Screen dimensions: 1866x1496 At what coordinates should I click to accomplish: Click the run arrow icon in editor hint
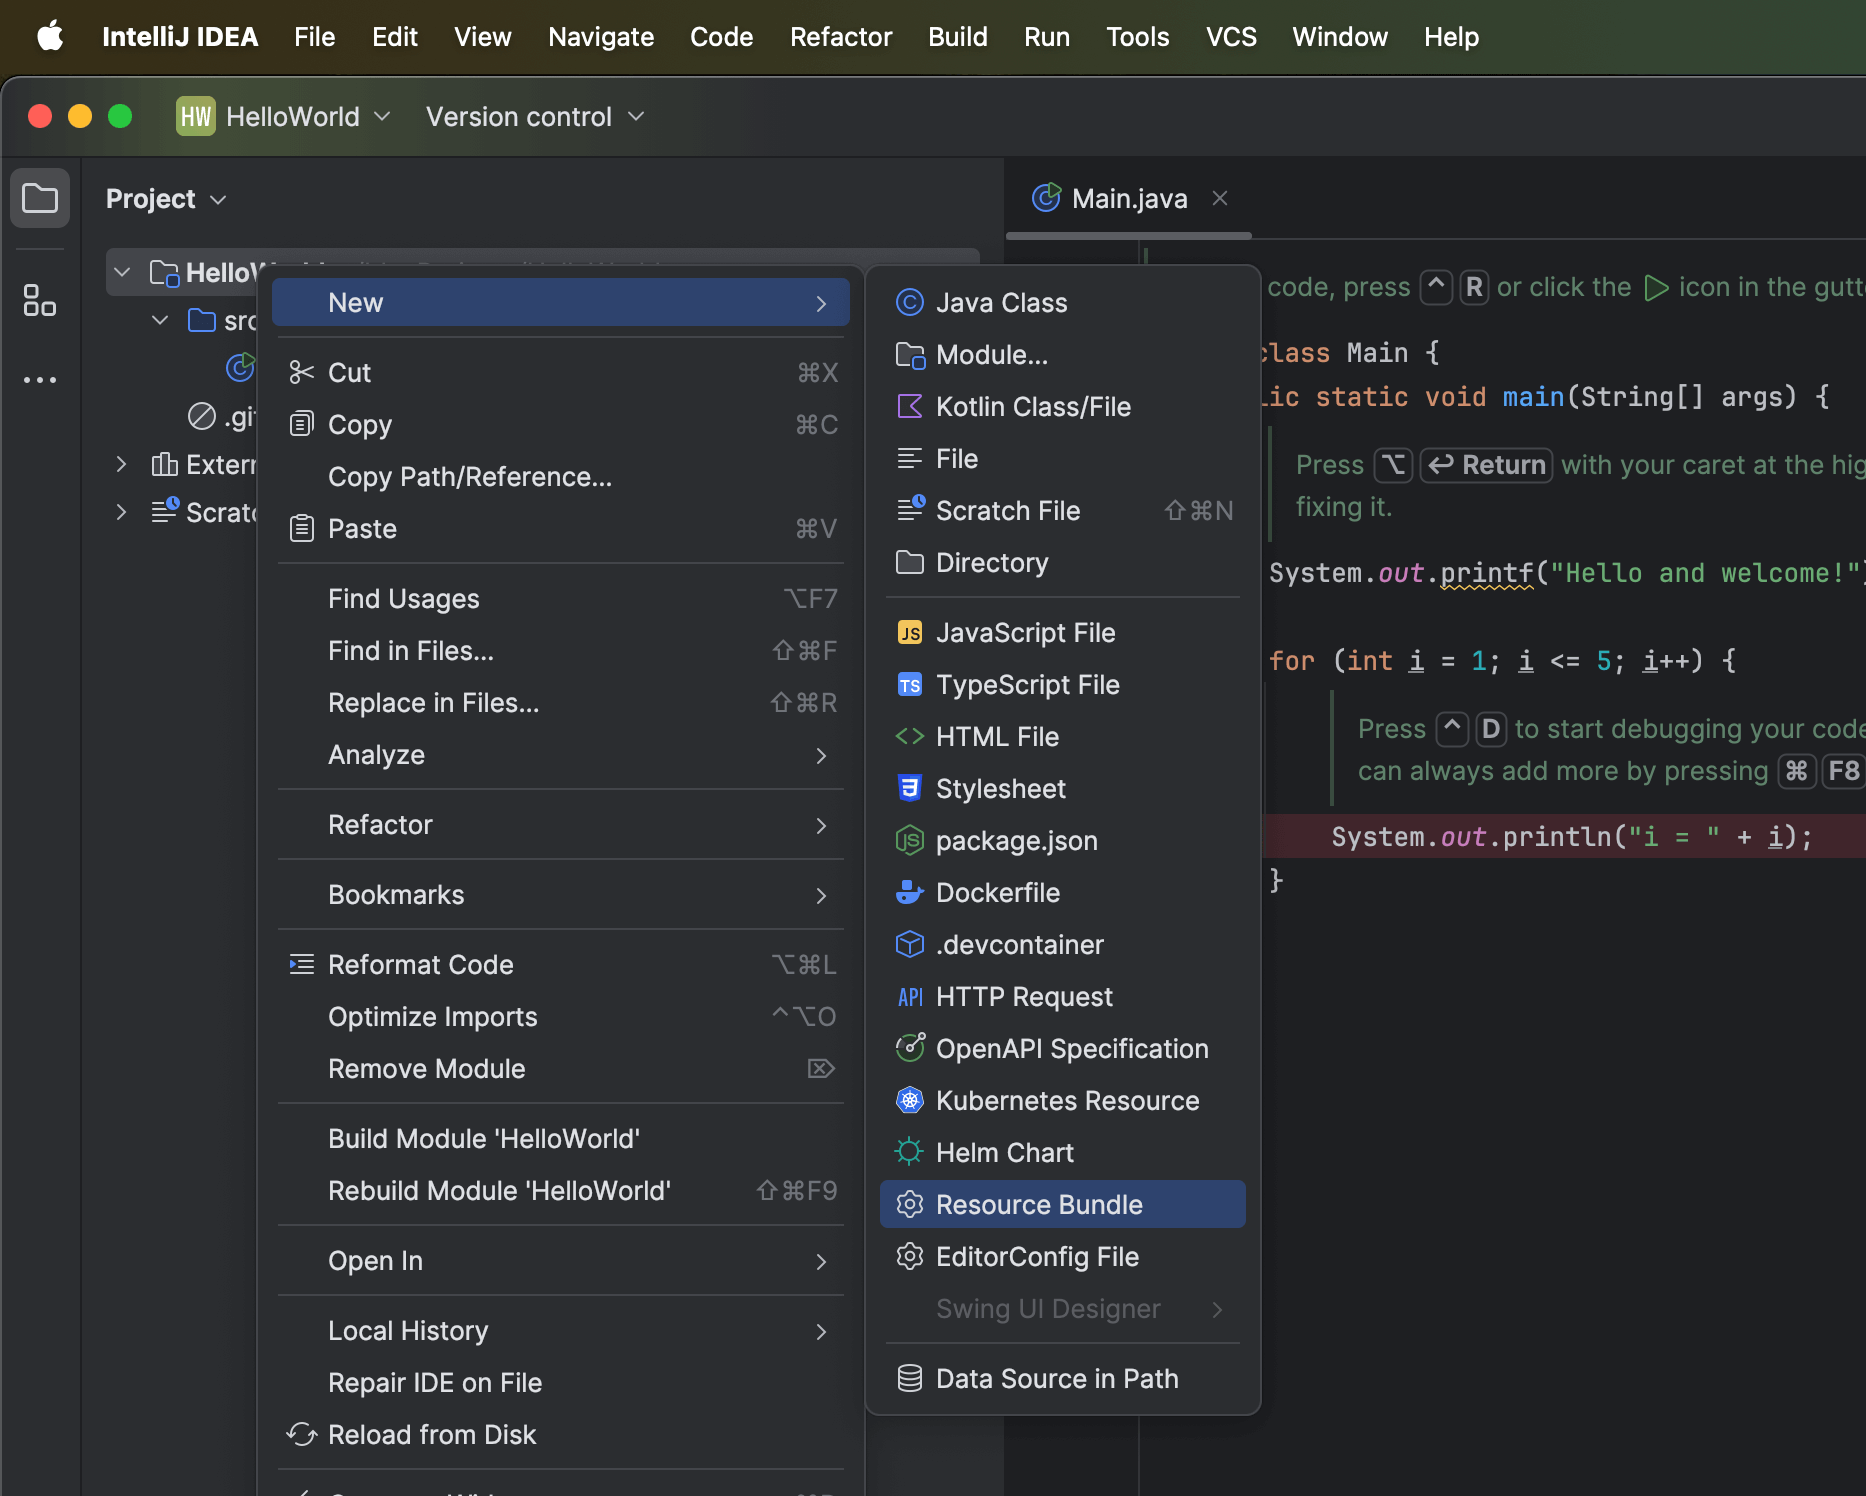pyautogui.click(x=1656, y=288)
